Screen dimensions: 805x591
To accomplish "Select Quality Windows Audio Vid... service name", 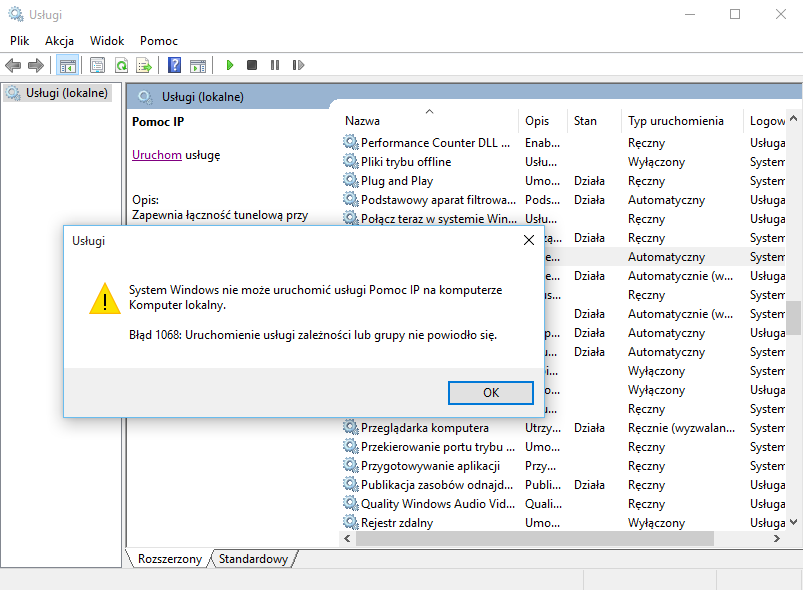I will click(x=437, y=504).
